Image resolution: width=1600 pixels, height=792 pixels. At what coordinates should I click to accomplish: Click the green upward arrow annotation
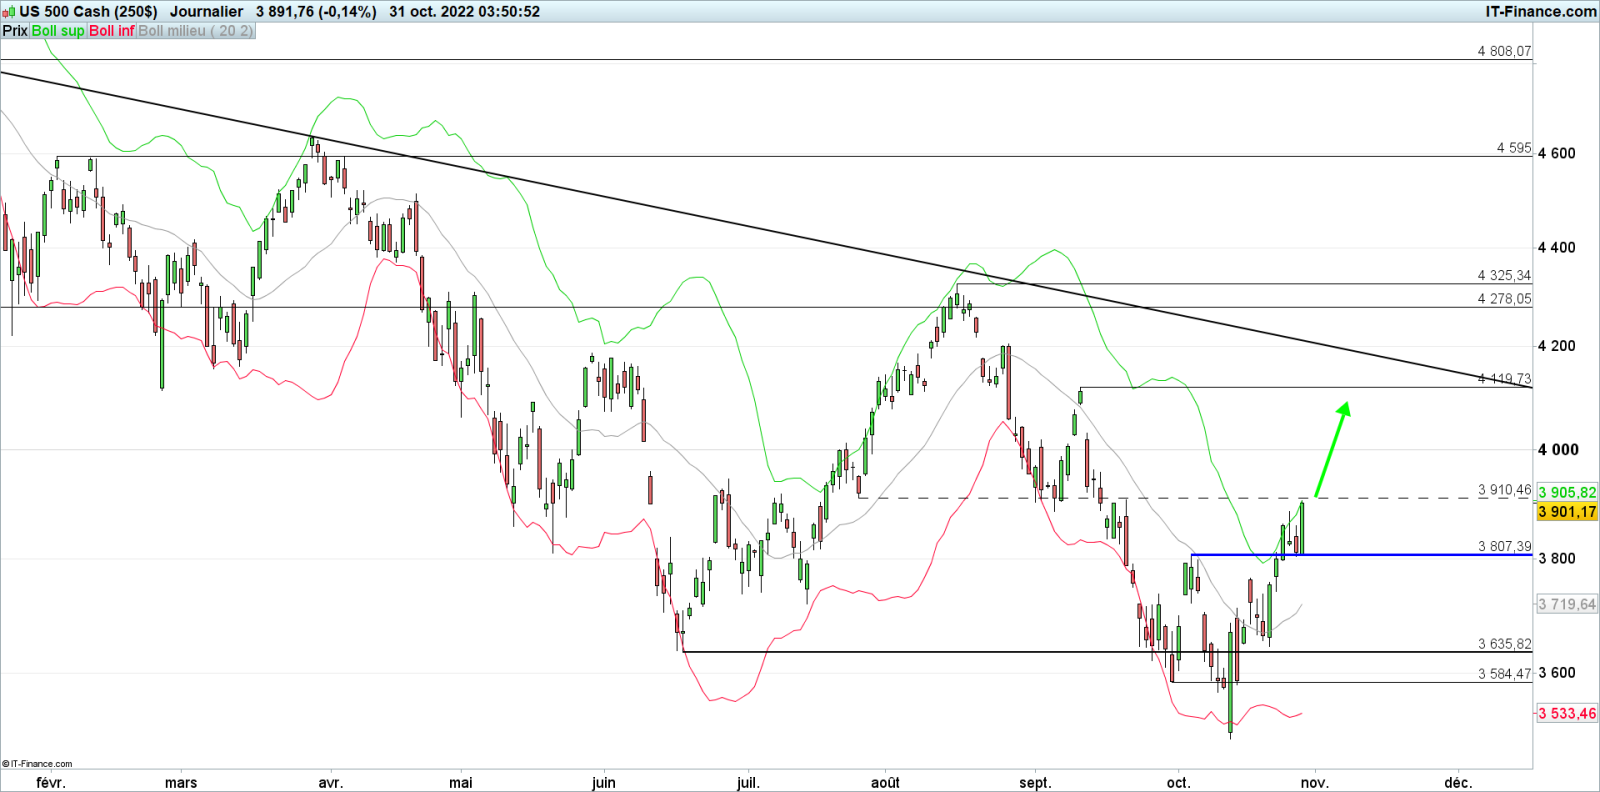[x=1332, y=448]
